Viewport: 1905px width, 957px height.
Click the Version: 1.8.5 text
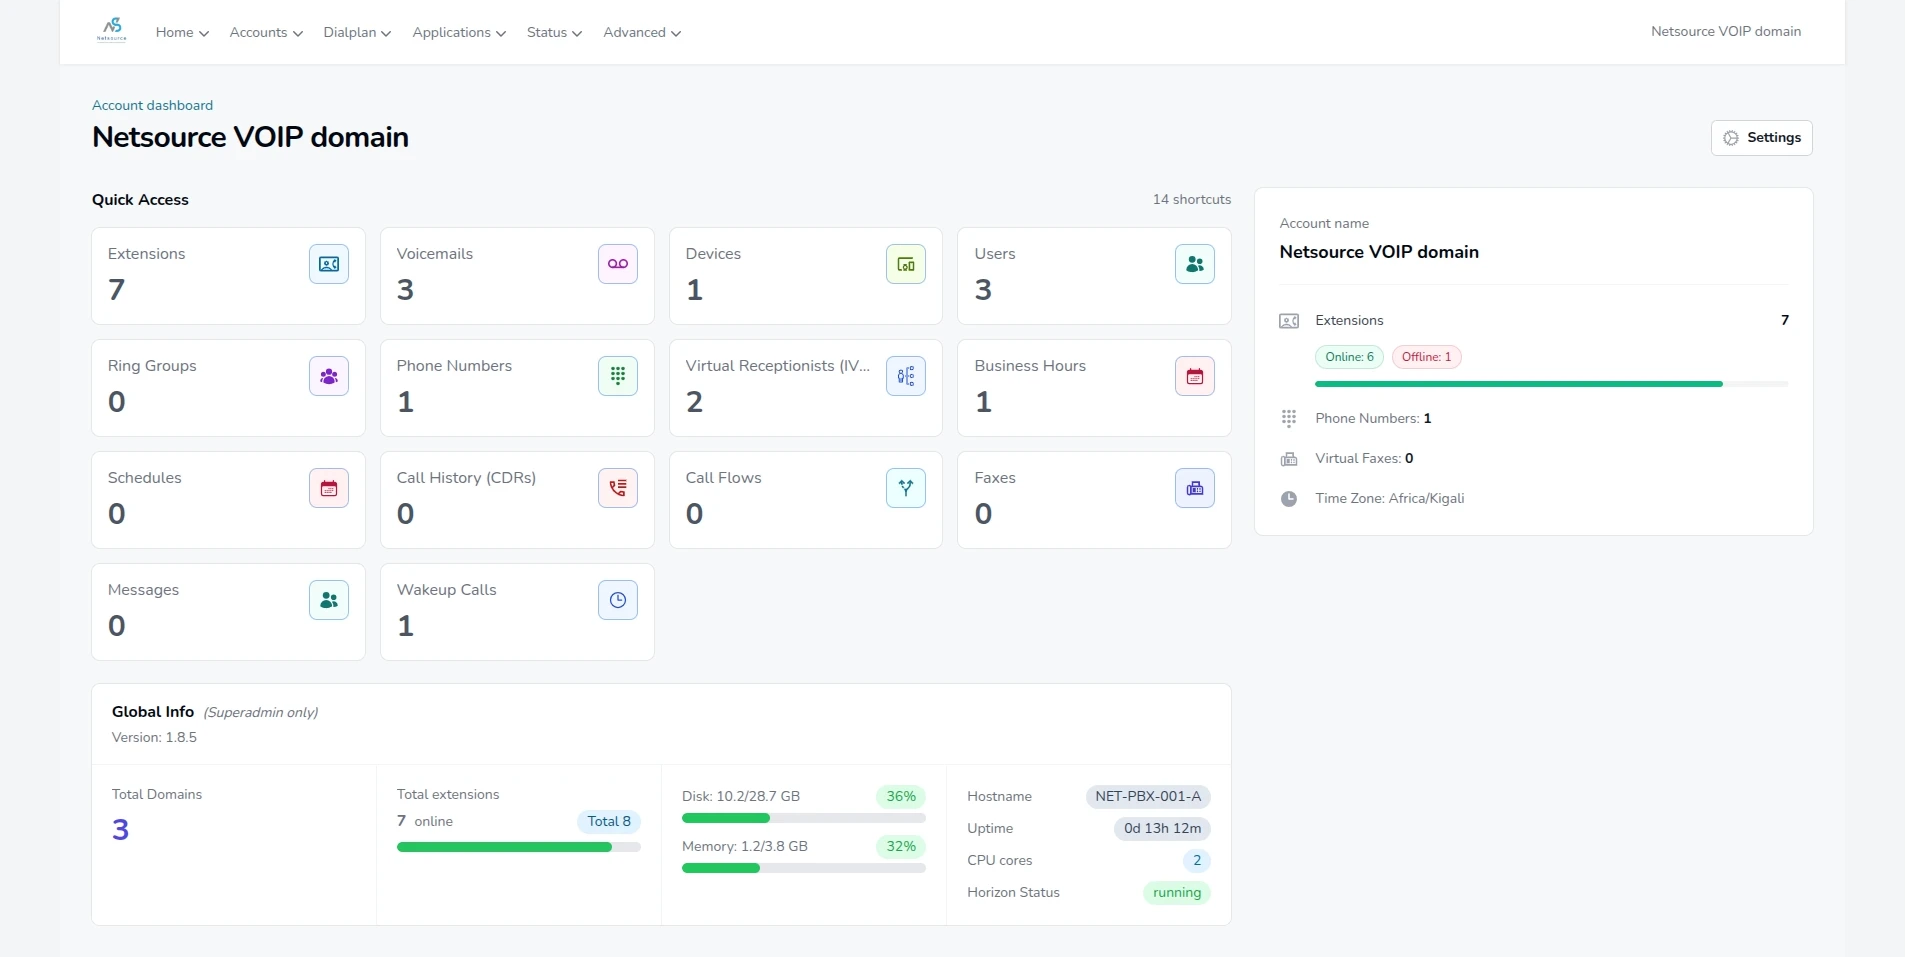pyautogui.click(x=154, y=737)
